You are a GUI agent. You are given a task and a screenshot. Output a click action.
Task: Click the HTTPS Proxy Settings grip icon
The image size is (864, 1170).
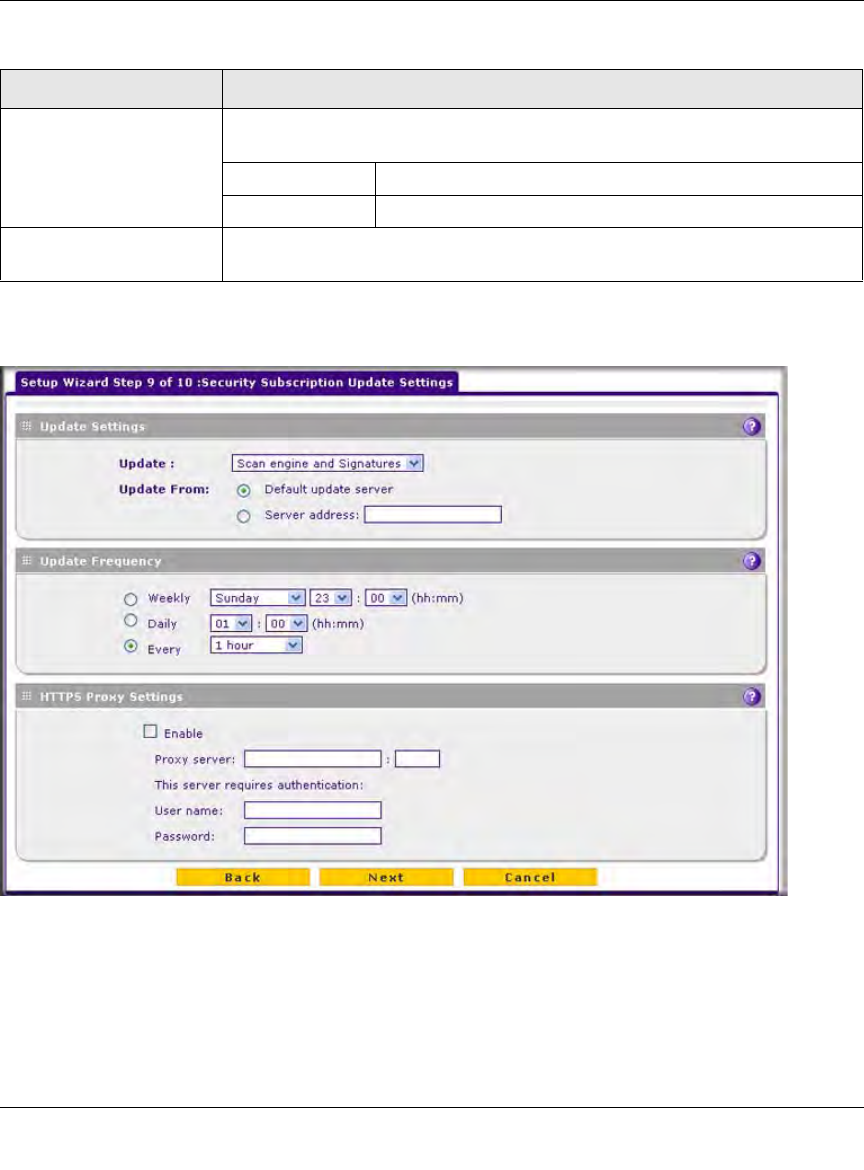point(27,696)
